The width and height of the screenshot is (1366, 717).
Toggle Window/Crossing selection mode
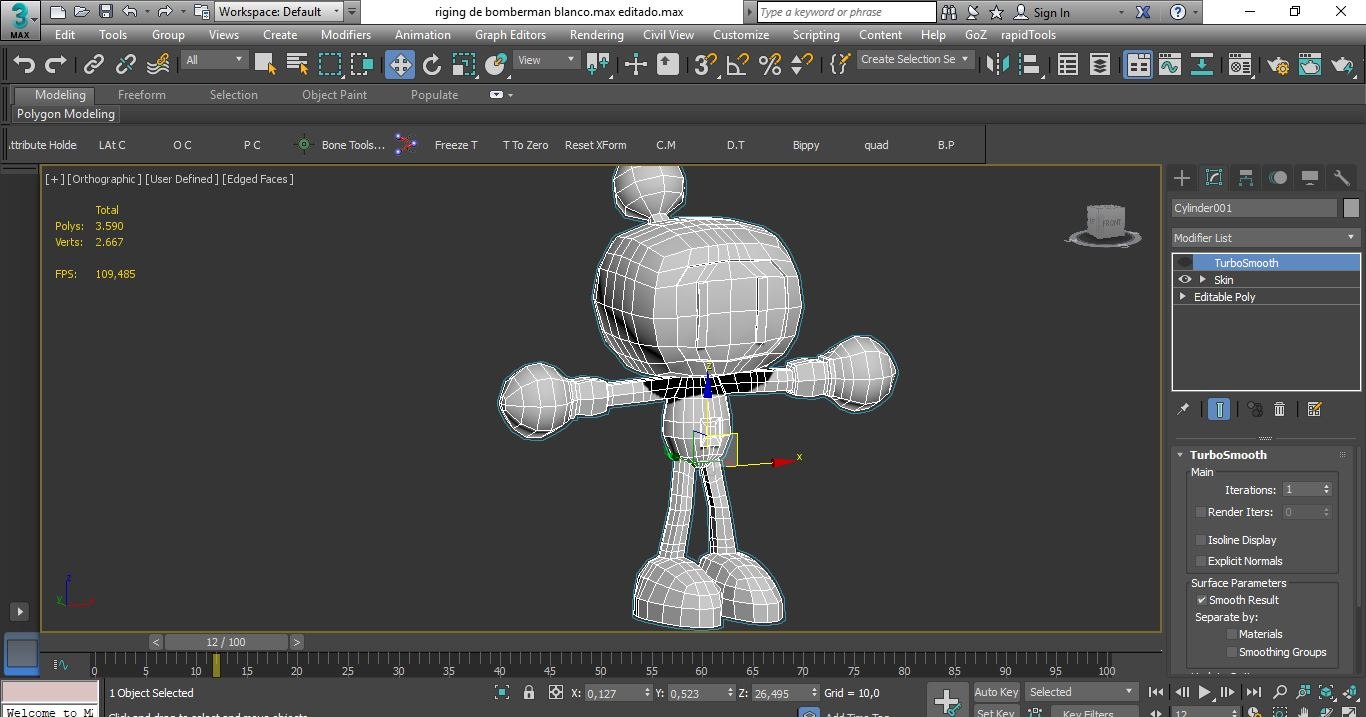tap(362, 64)
